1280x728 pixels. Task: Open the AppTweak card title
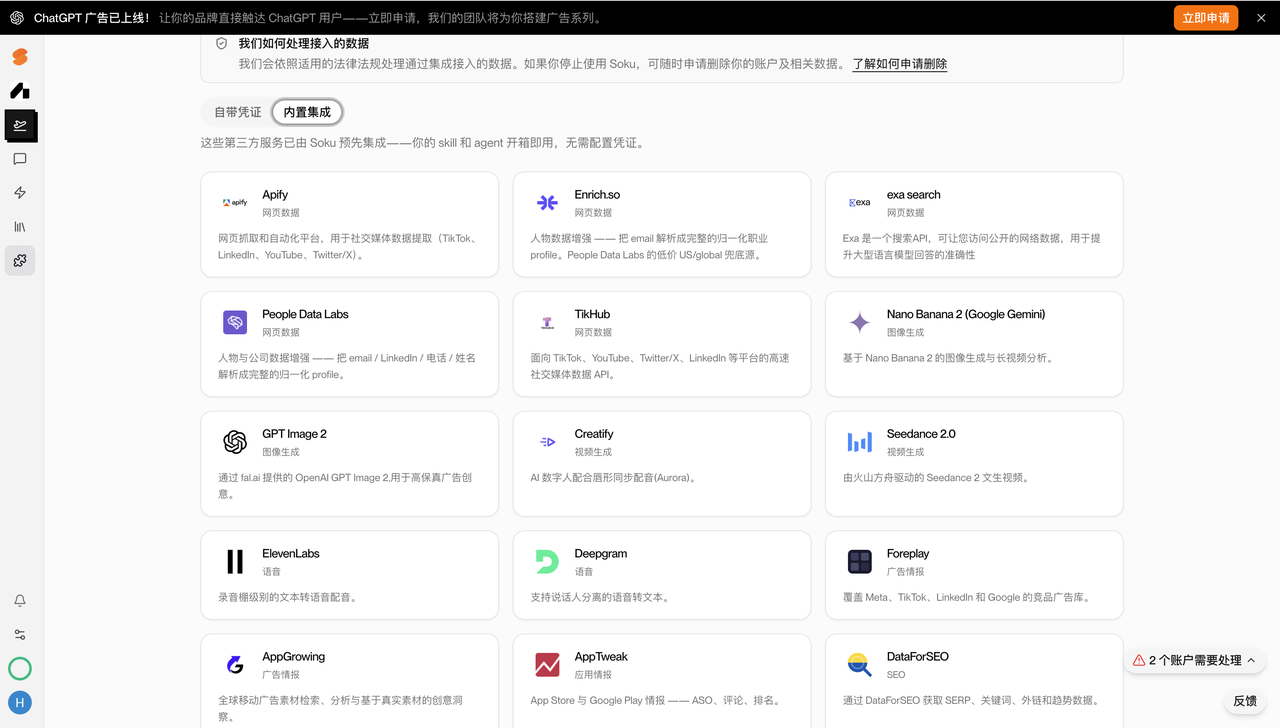pos(601,657)
